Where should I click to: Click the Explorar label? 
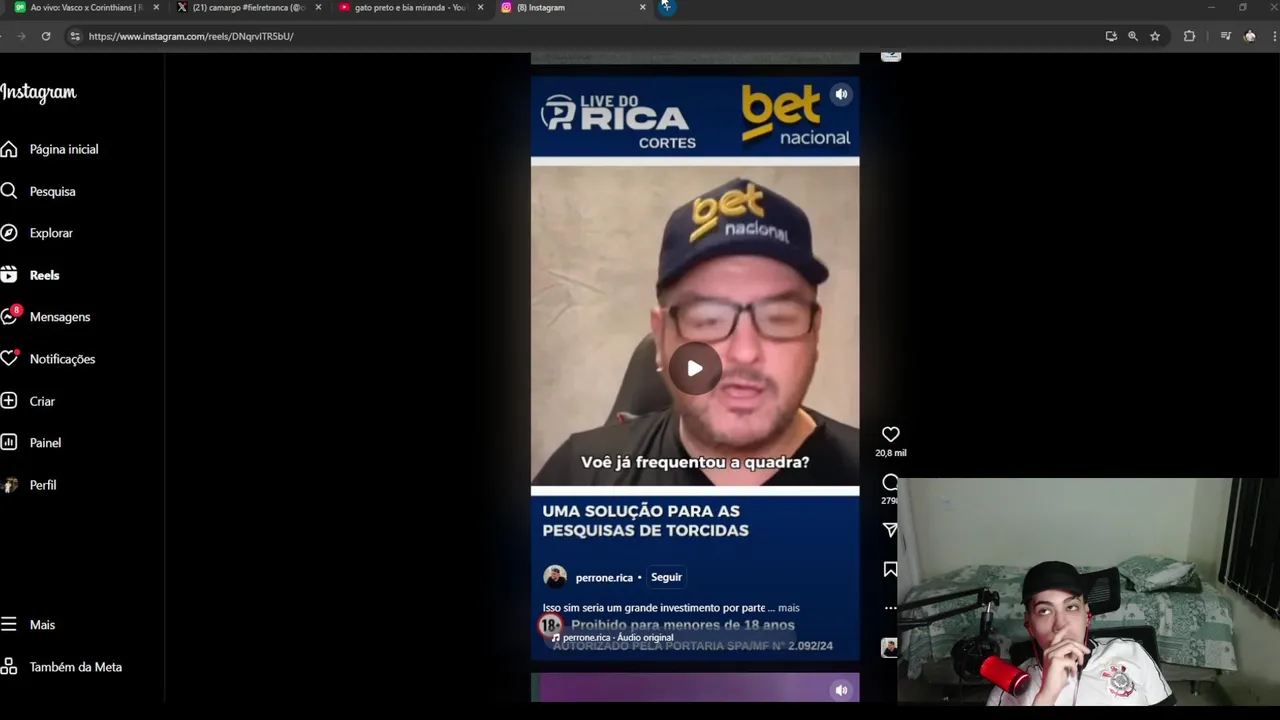coord(51,233)
